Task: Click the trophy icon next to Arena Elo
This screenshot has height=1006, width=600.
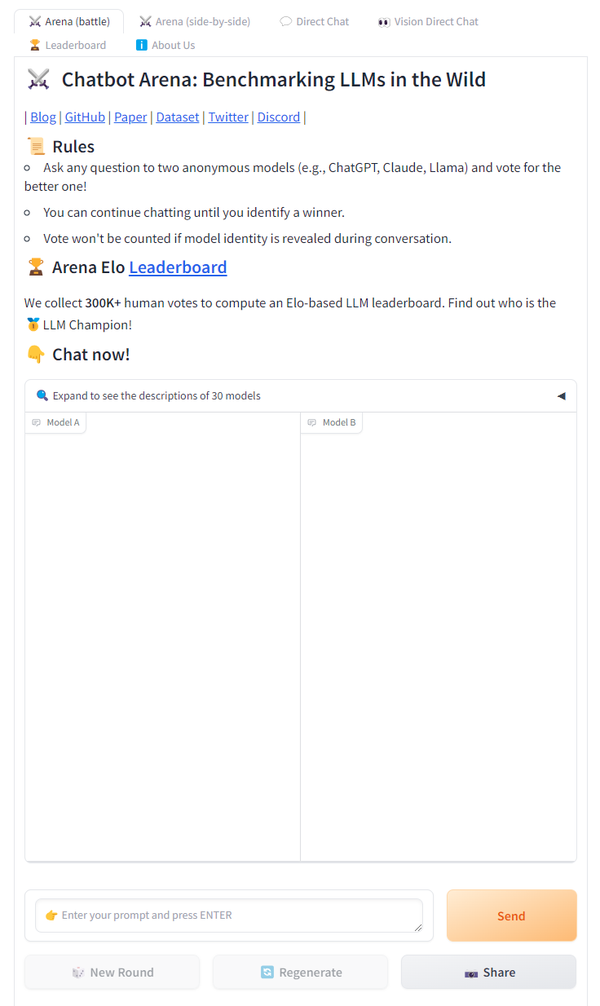Action: click(x=36, y=267)
